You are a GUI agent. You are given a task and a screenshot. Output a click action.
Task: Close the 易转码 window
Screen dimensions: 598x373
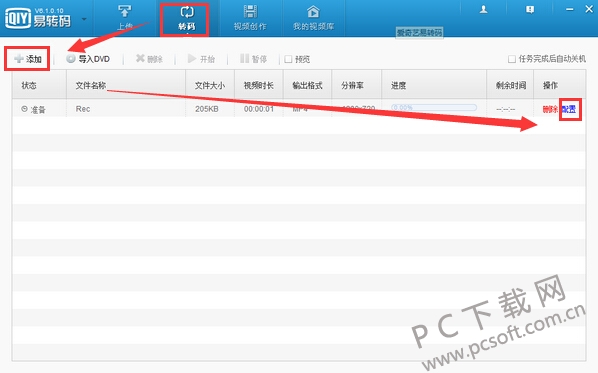tap(589, 9)
